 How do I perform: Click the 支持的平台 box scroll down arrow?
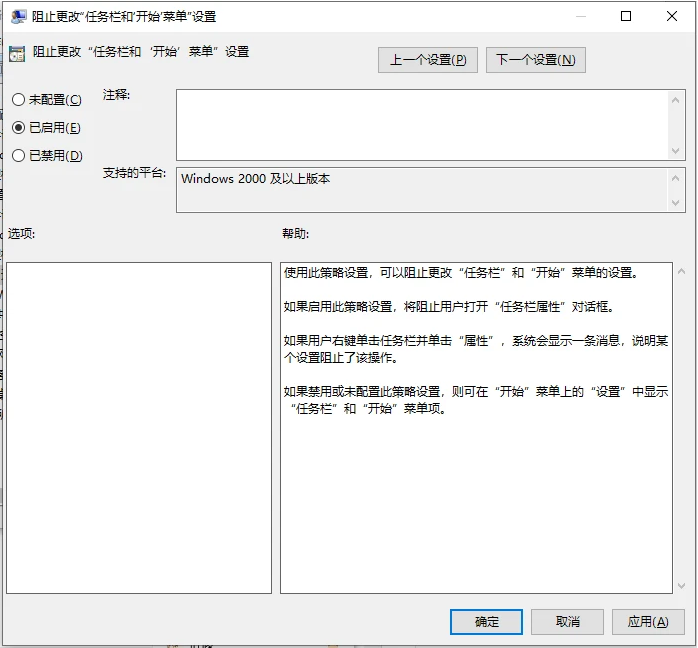pos(677,203)
